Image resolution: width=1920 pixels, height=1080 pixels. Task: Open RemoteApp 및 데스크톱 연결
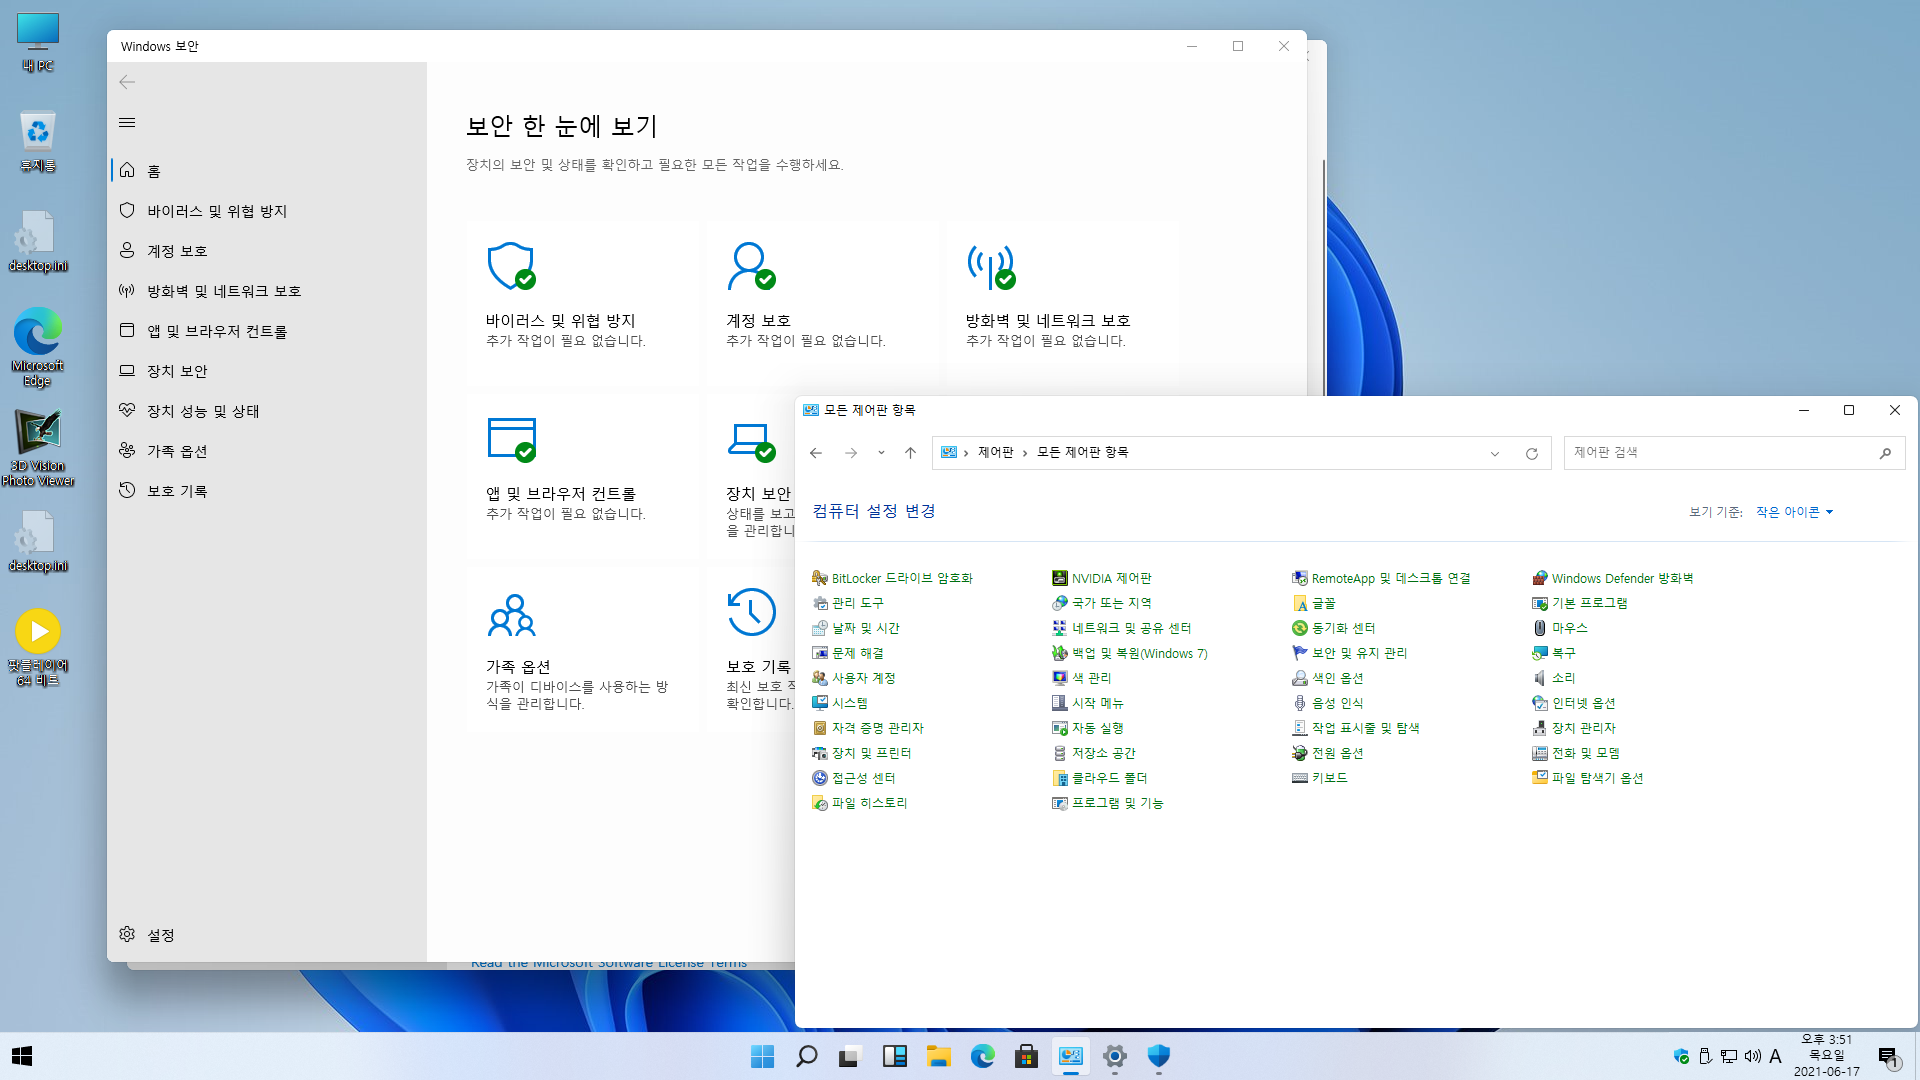tap(1381, 578)
